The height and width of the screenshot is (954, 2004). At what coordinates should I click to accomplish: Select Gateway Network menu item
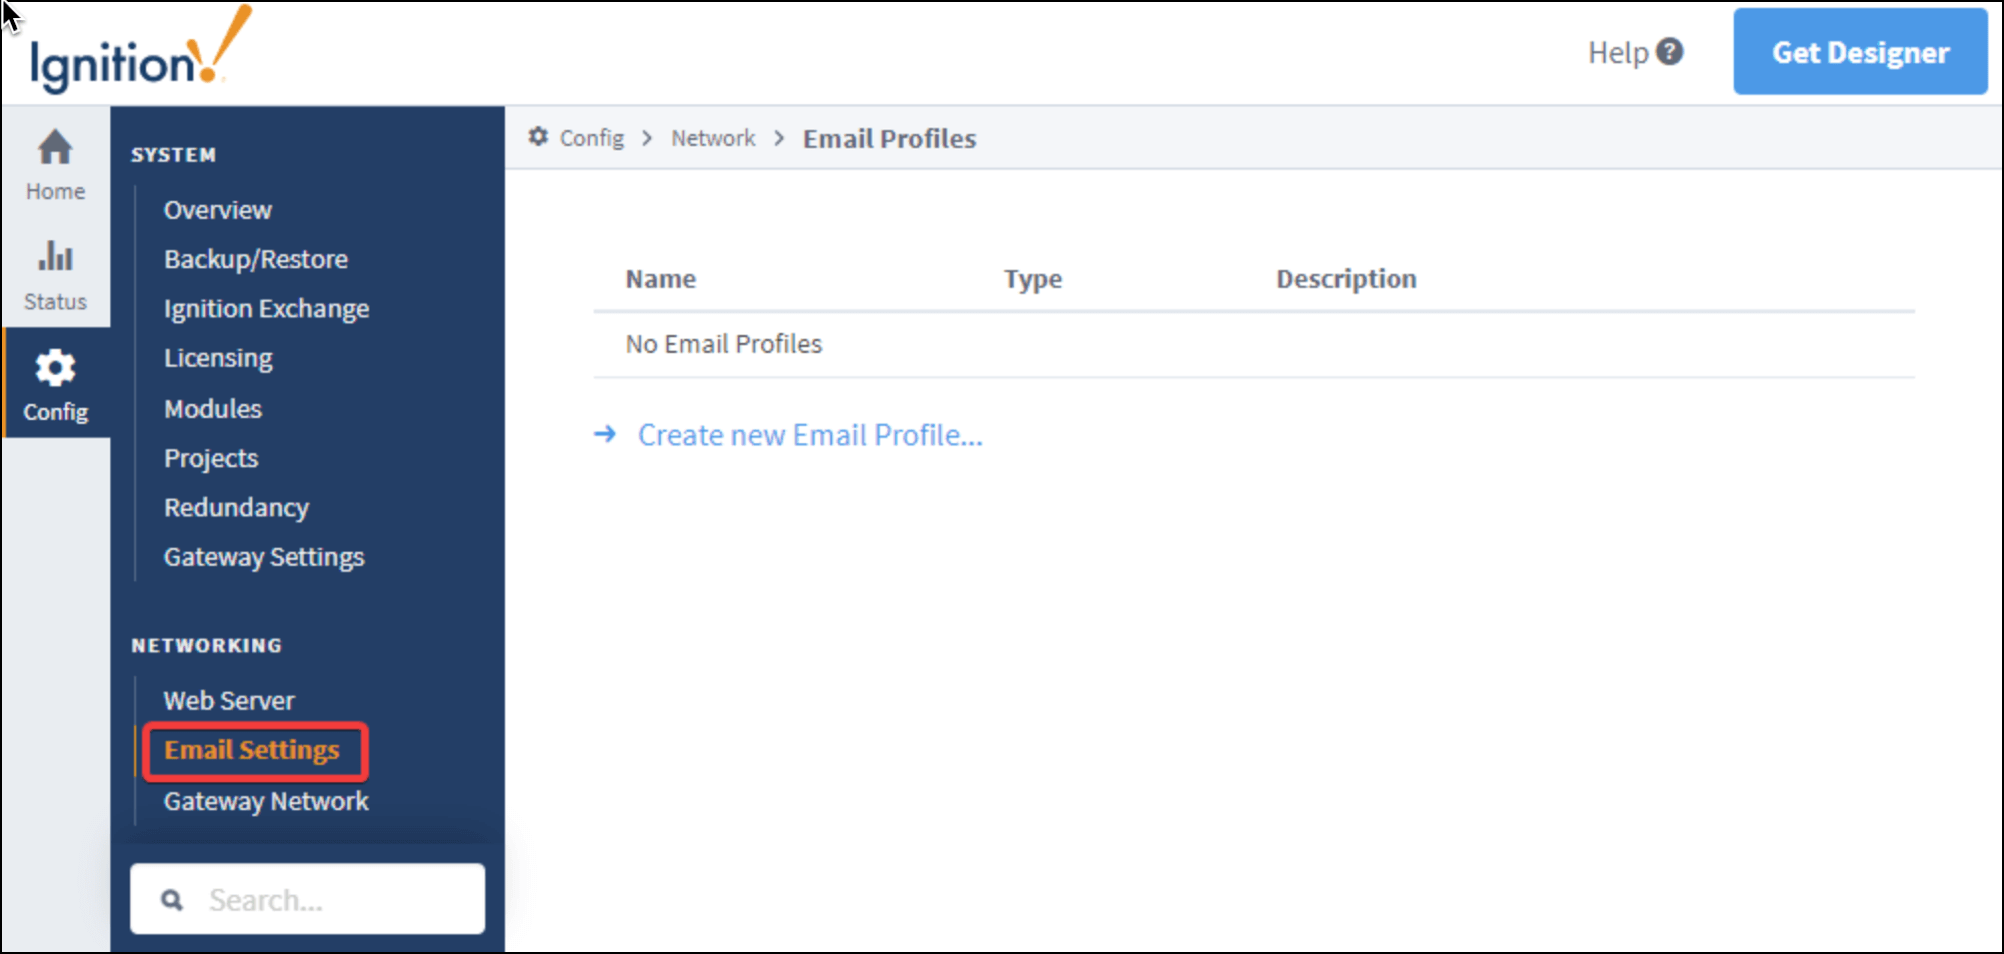click(x=266, y=801)
